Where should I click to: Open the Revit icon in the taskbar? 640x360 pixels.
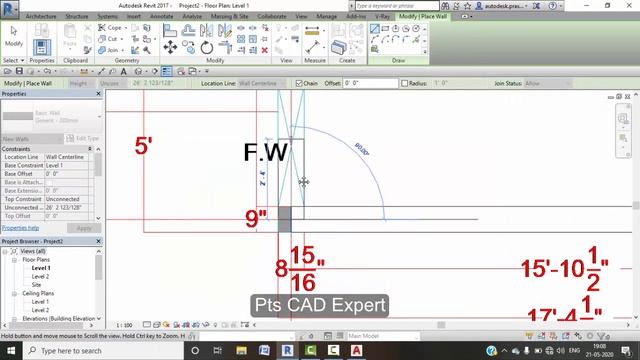[x=287, y=351]
